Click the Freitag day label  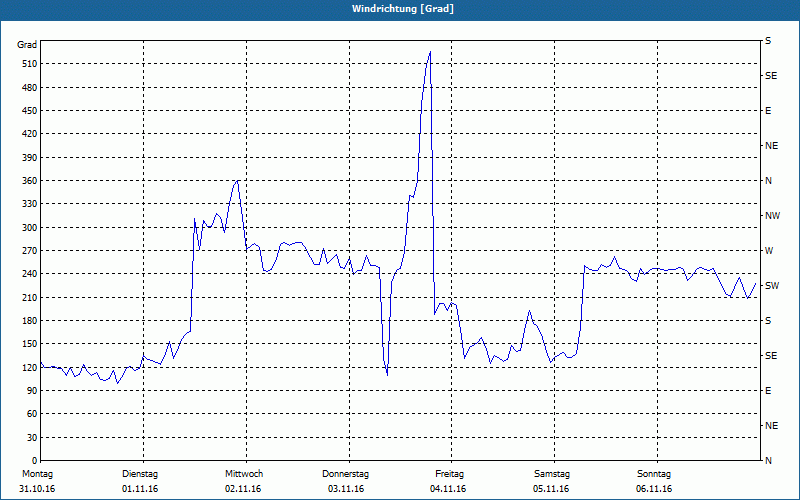pyautogui.click(x=449, y=474)
